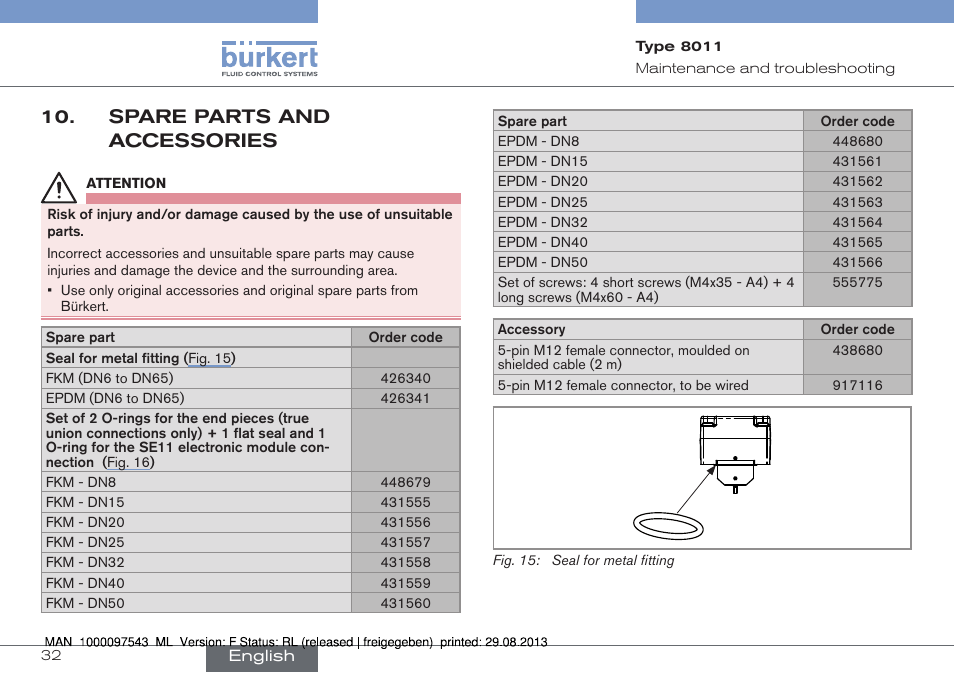Click the Spare Parts and Accessories heading
This screenshot has height=673, width=954.
click(x=219, y=128)
